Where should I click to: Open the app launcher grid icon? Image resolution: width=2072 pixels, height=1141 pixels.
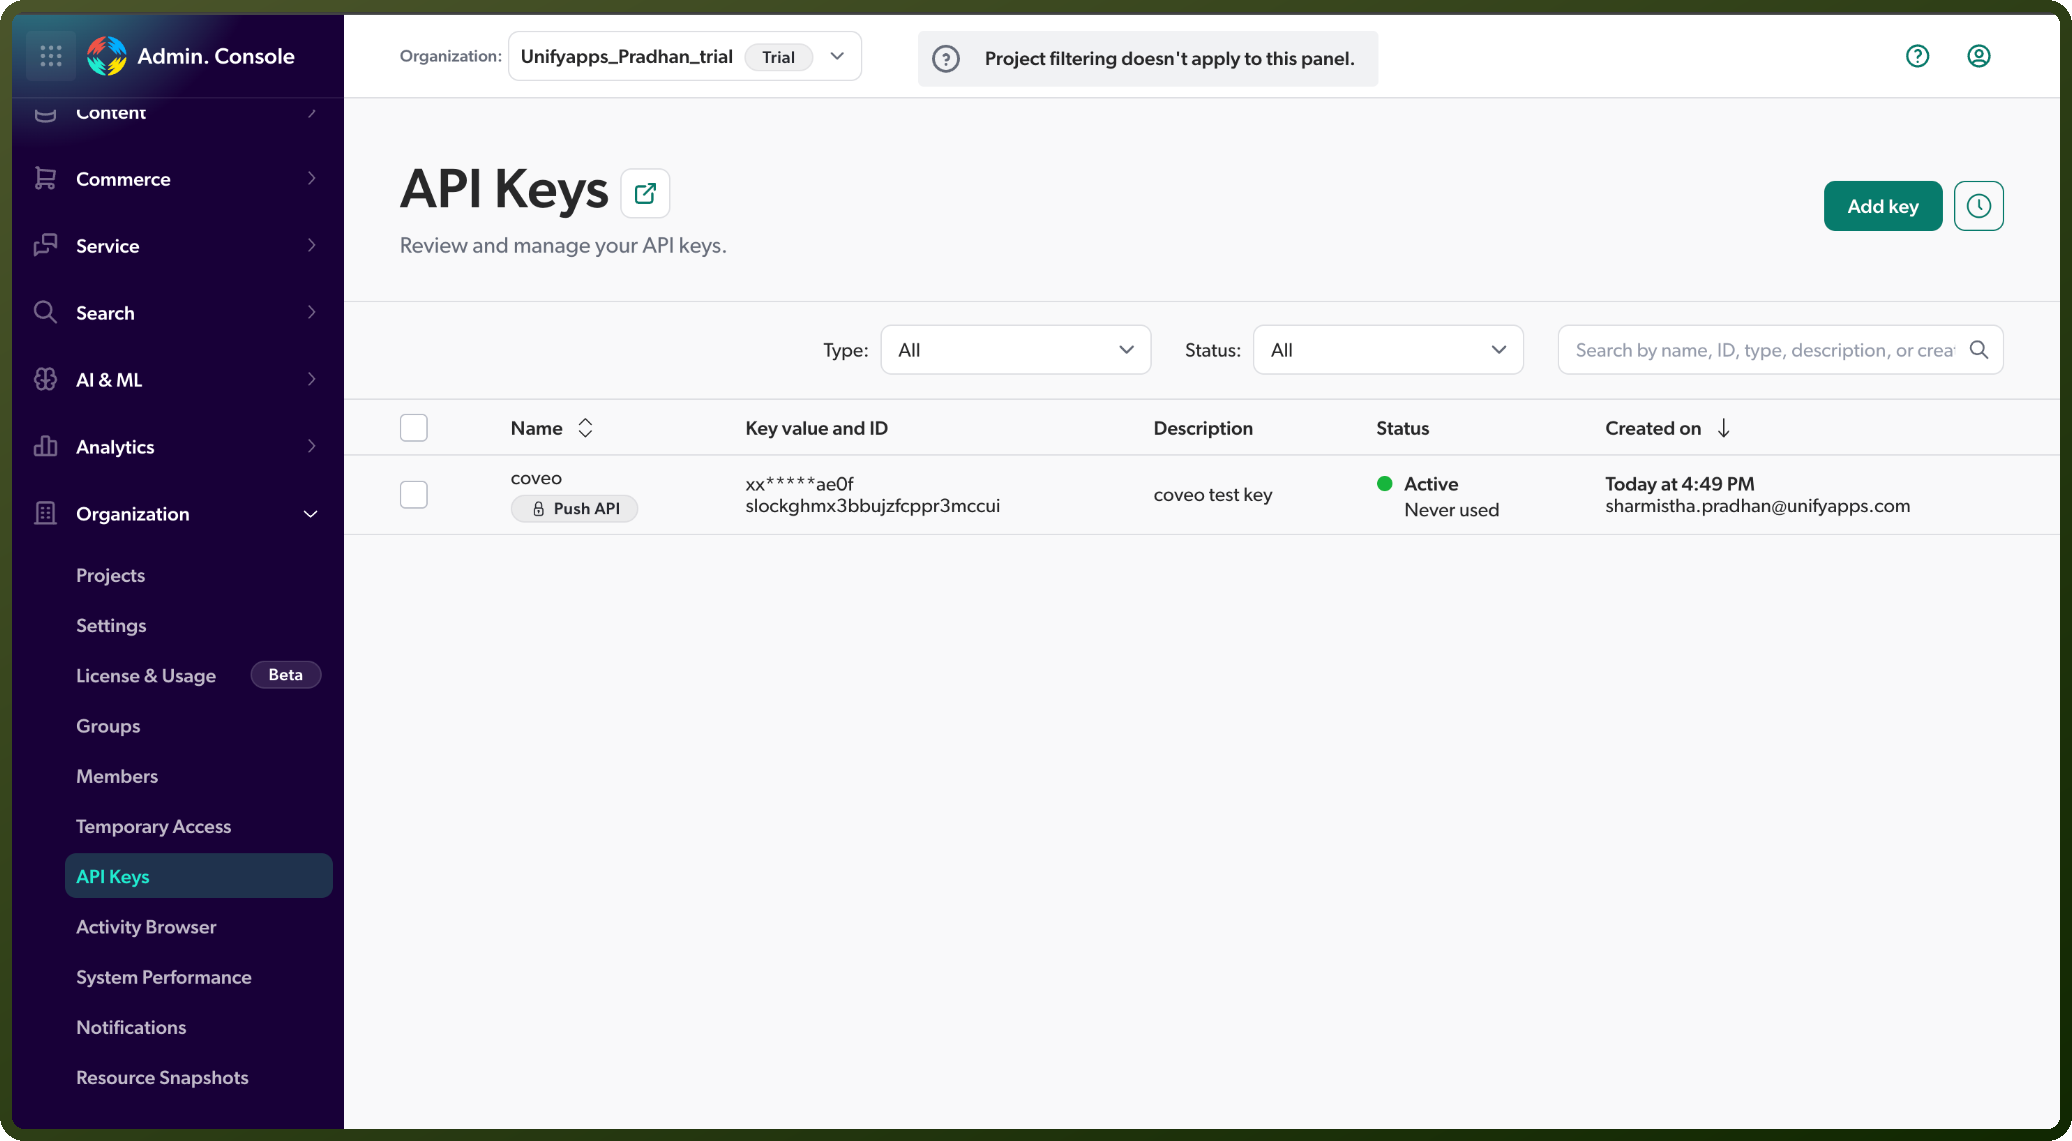pyautogui.click(x=51, y=56)
